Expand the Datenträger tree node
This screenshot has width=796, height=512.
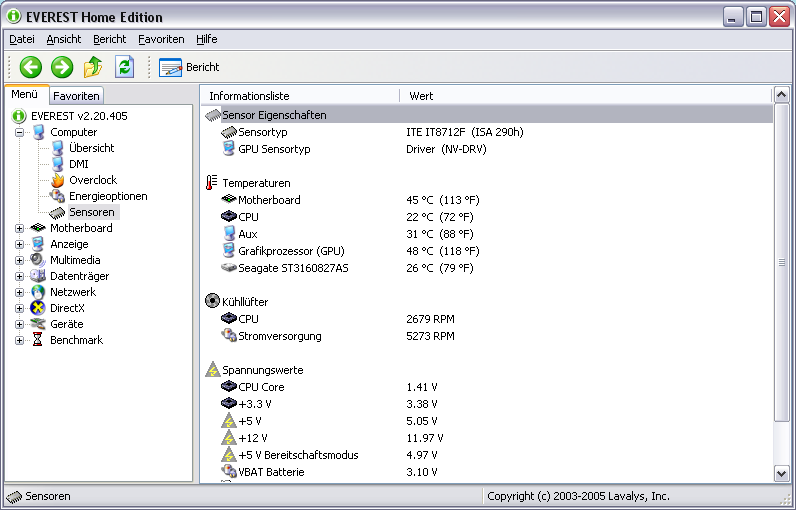pyautogui.click(x=19, y=277)
